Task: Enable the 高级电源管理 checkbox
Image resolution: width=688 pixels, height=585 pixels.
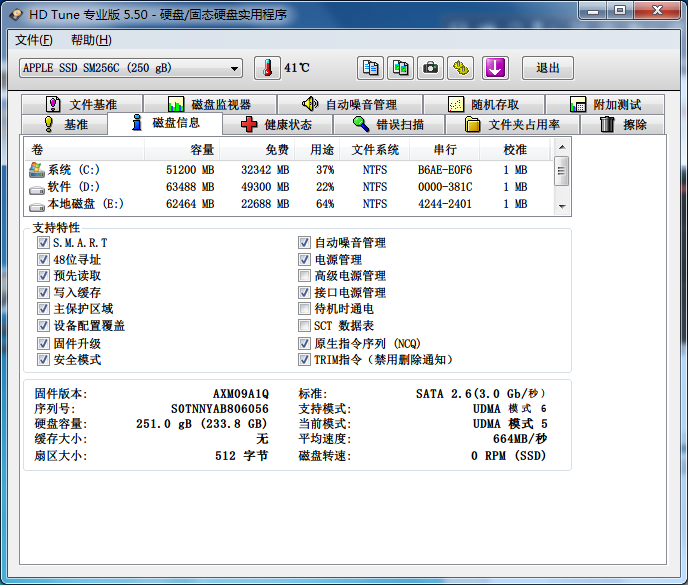Action: (305, 276)
